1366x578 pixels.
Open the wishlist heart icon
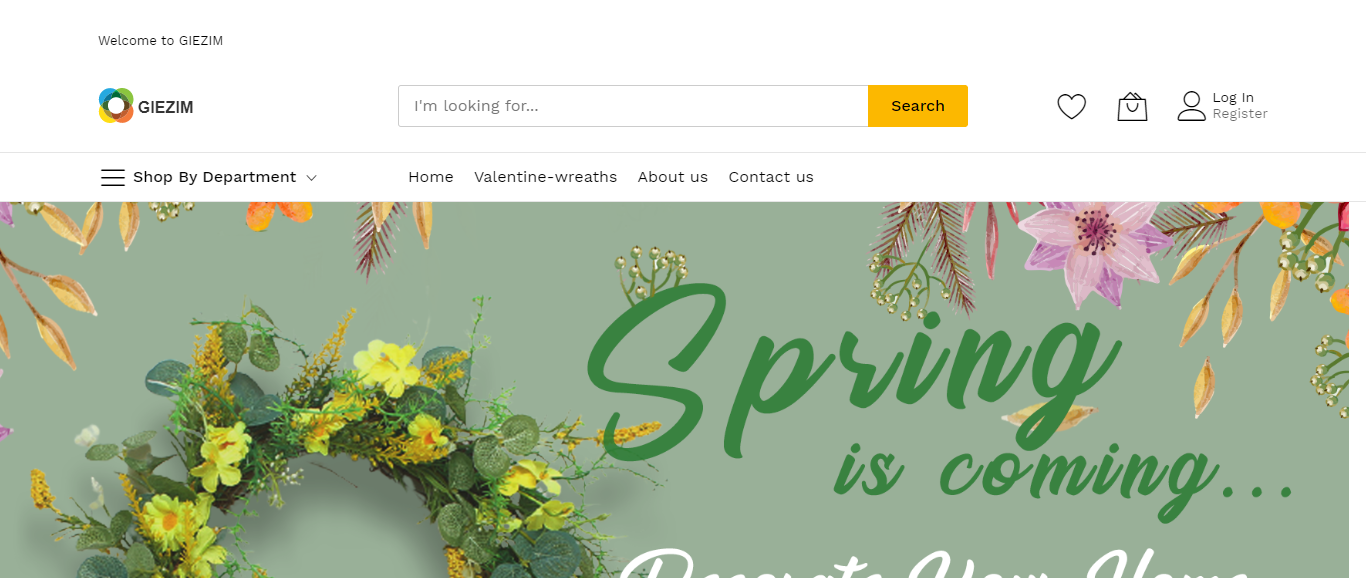coord(1071,106)
